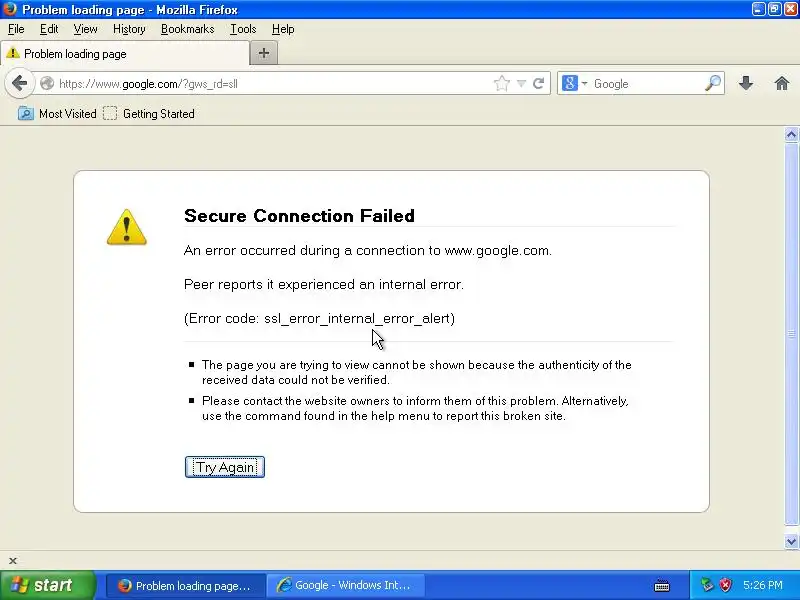Click the vertical scrollbar thumb
This screenshot has height=600, width=800.
point(791,334)
